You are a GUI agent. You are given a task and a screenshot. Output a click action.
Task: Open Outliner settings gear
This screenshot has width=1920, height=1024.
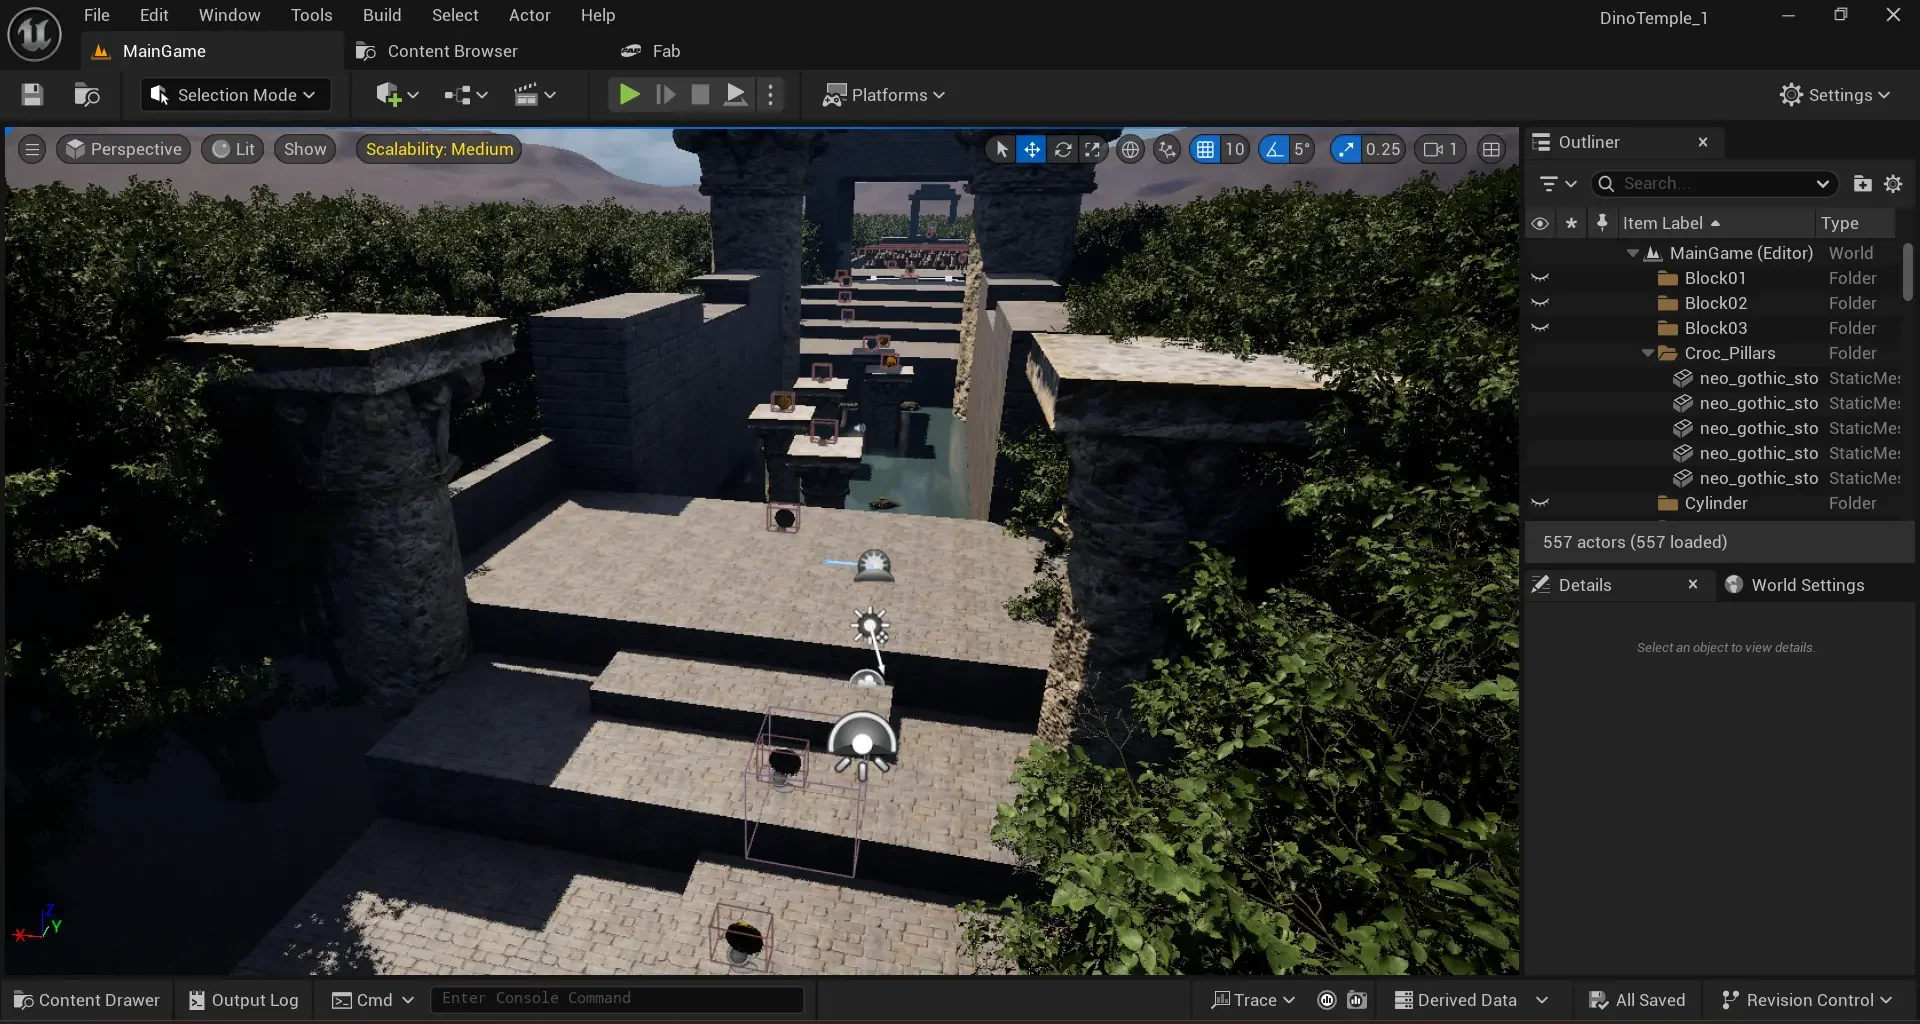point(1893,184)
